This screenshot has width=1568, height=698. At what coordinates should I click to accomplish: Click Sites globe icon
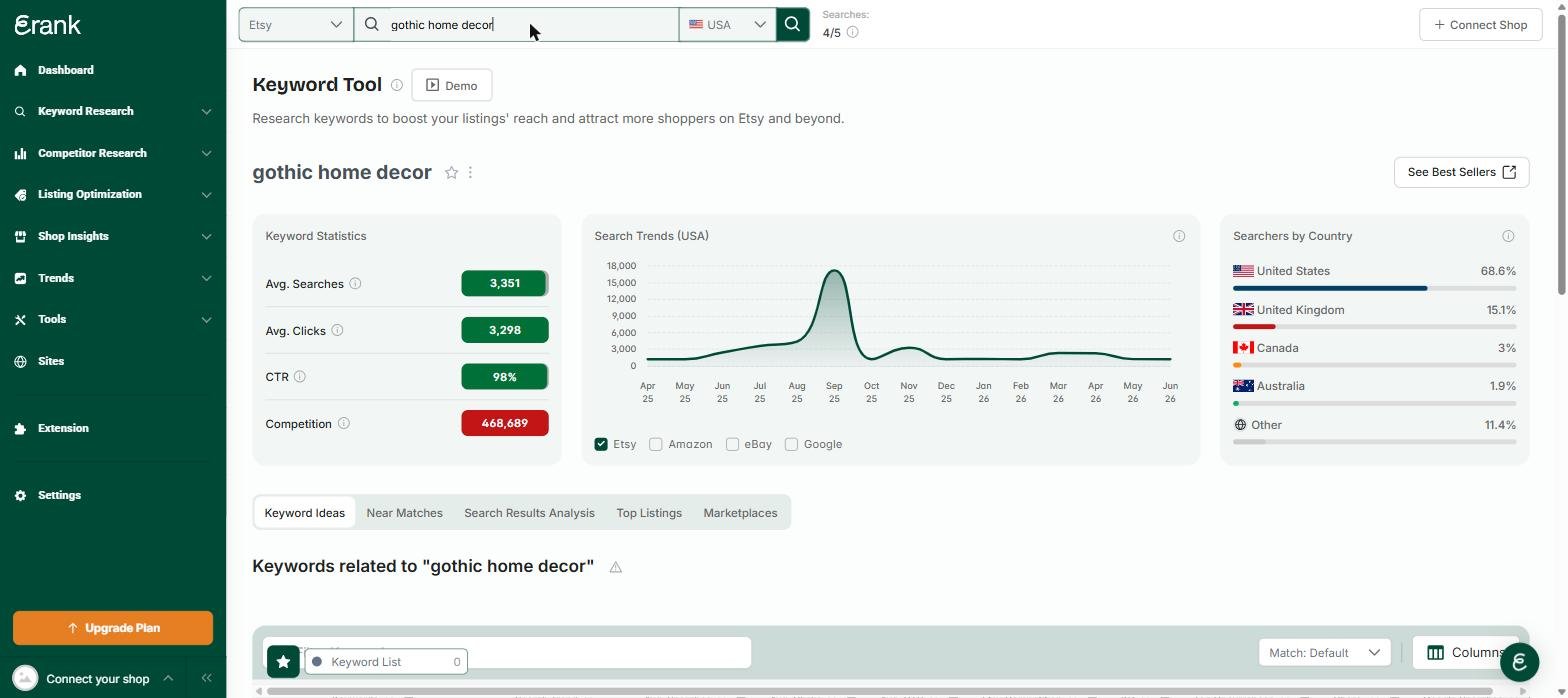(20, 361)
